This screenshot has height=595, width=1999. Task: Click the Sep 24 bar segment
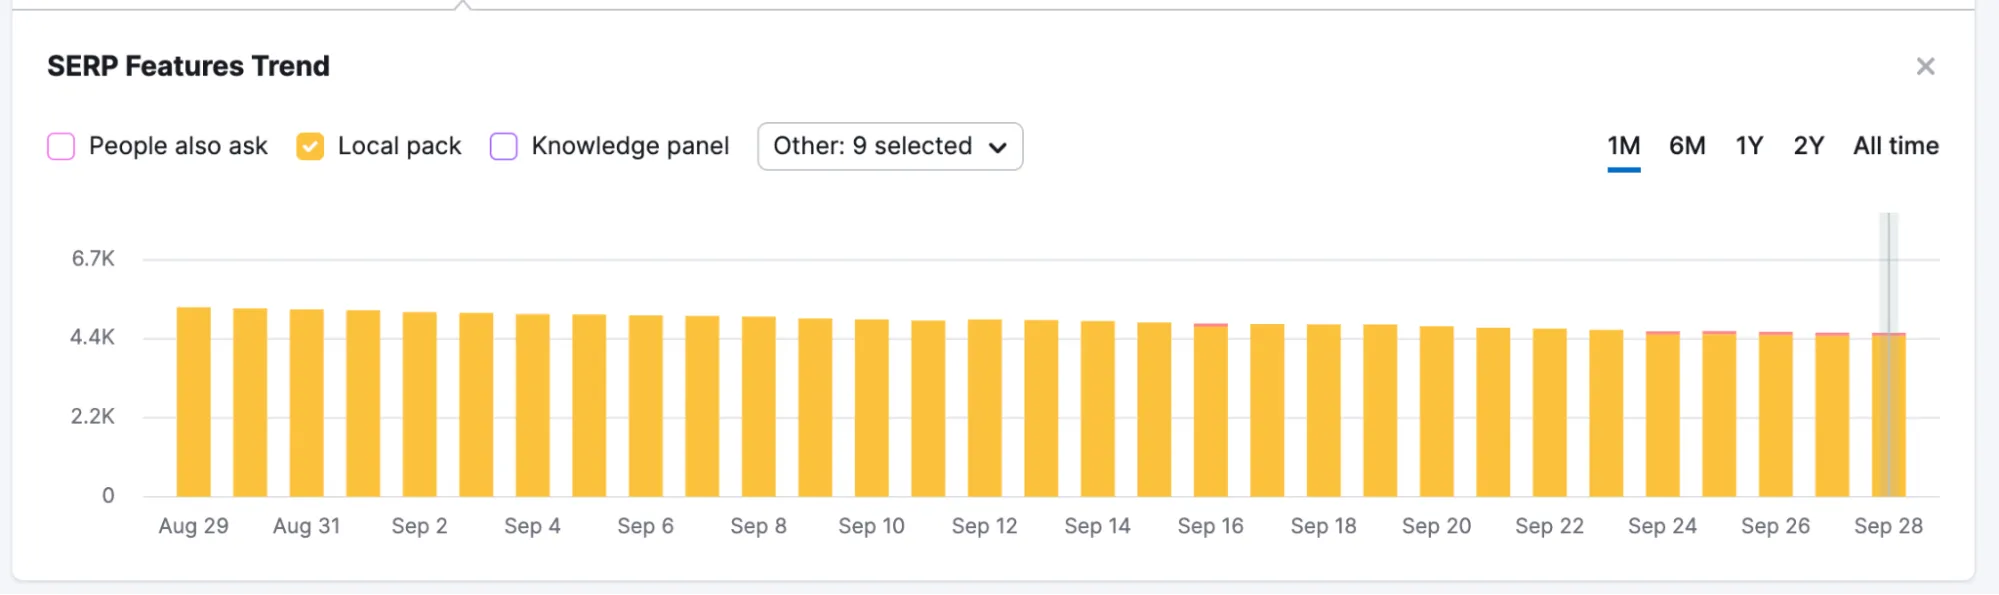[1663, 415]
